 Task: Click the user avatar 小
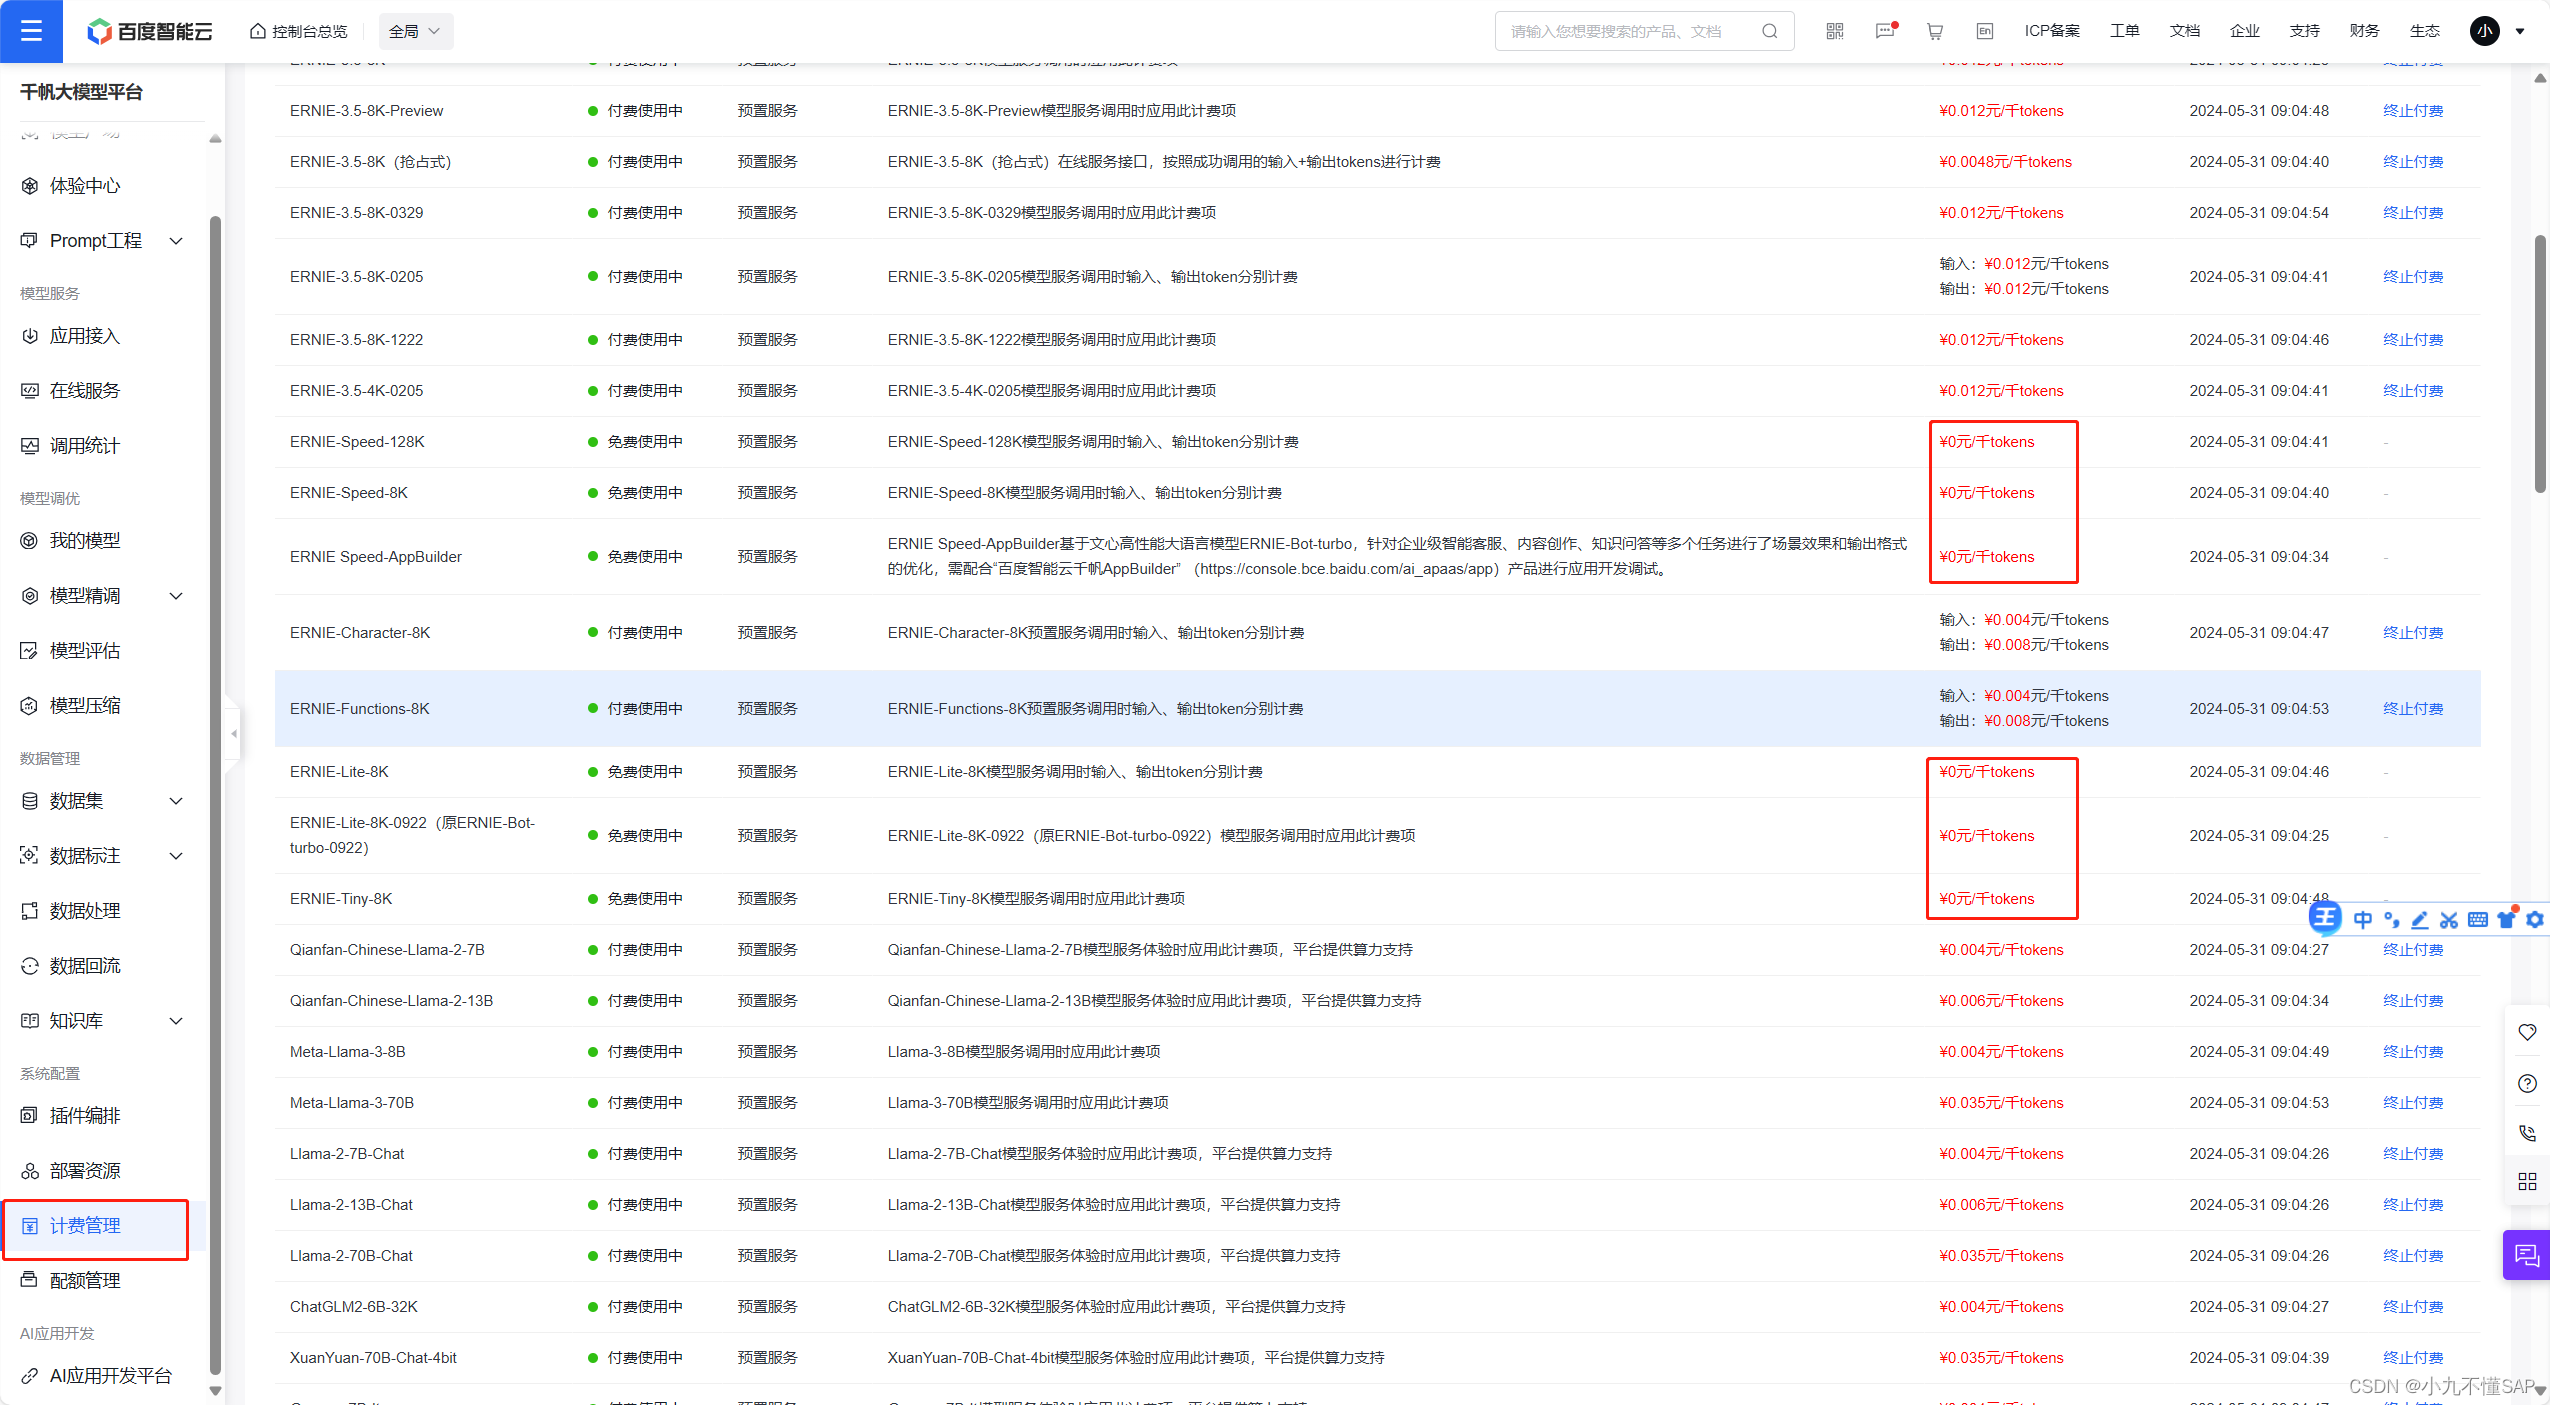click(2485, 31)
